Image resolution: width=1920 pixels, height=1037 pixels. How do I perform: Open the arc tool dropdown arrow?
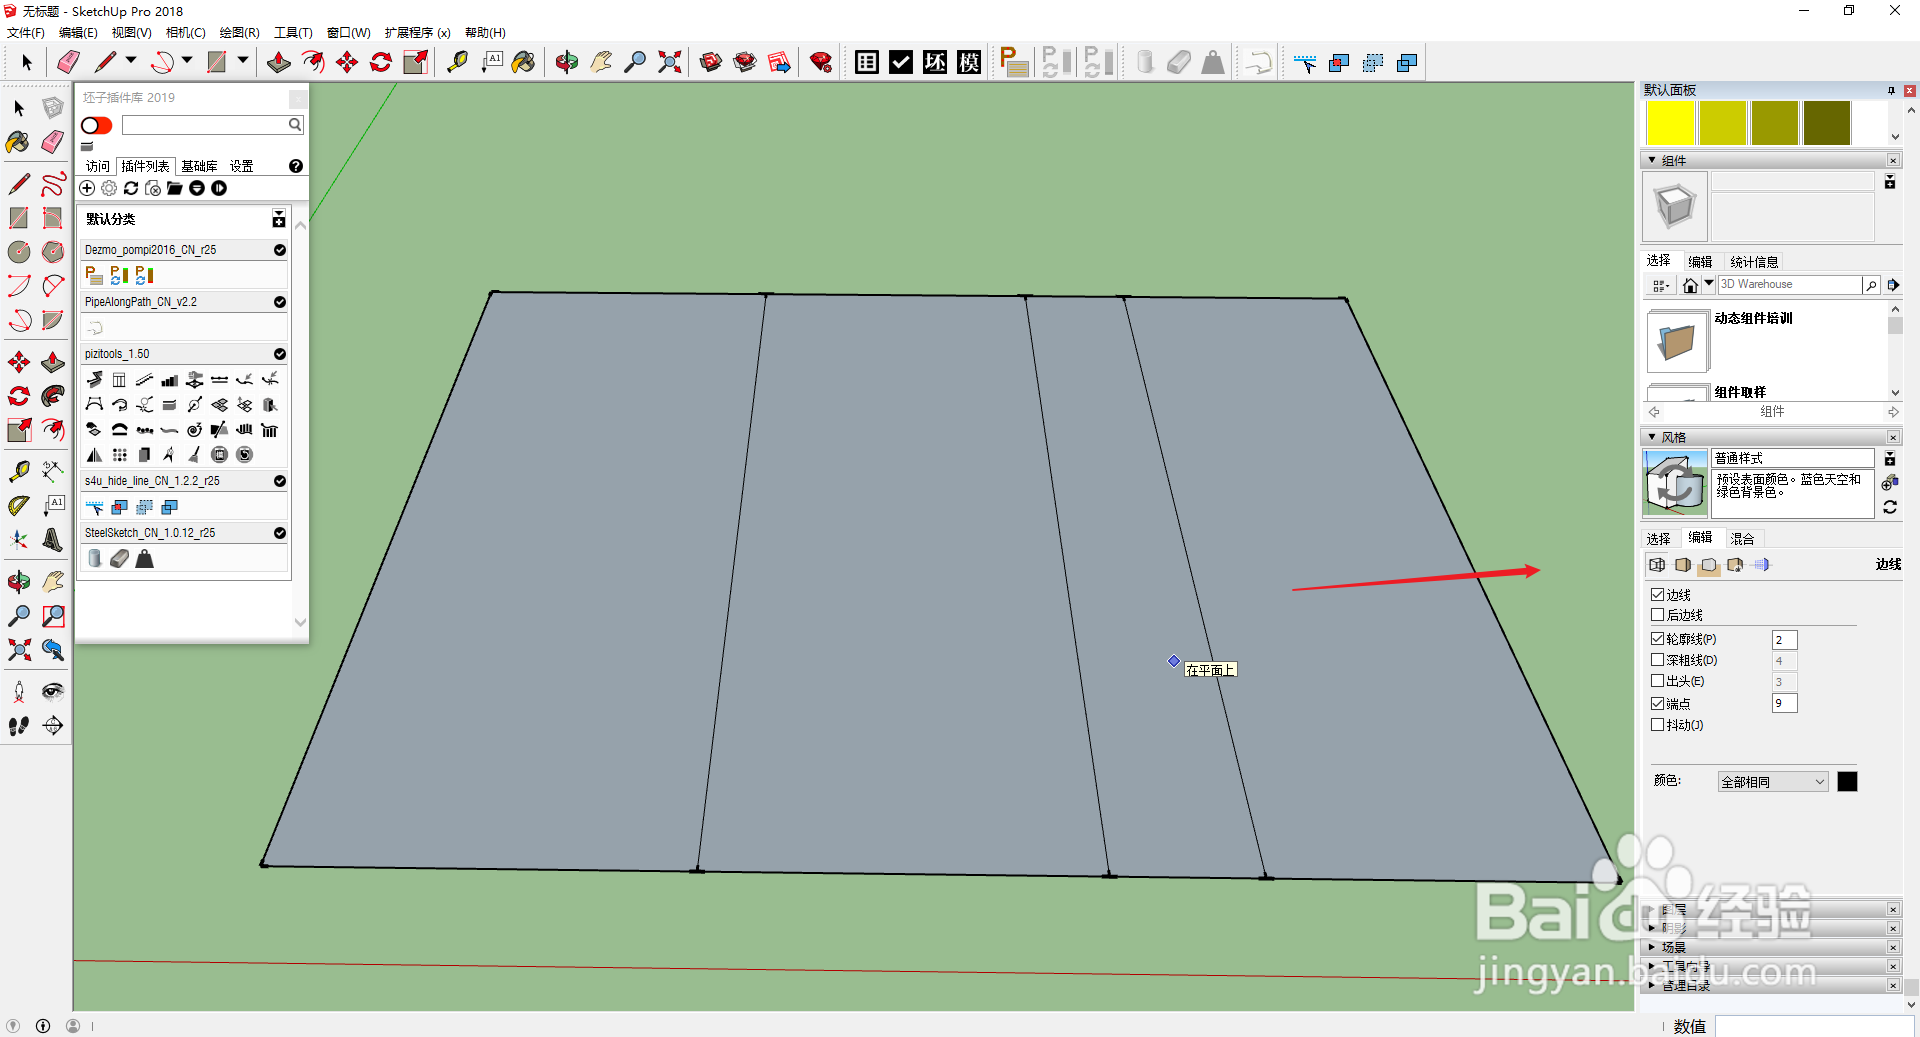[x=187, y=61]
